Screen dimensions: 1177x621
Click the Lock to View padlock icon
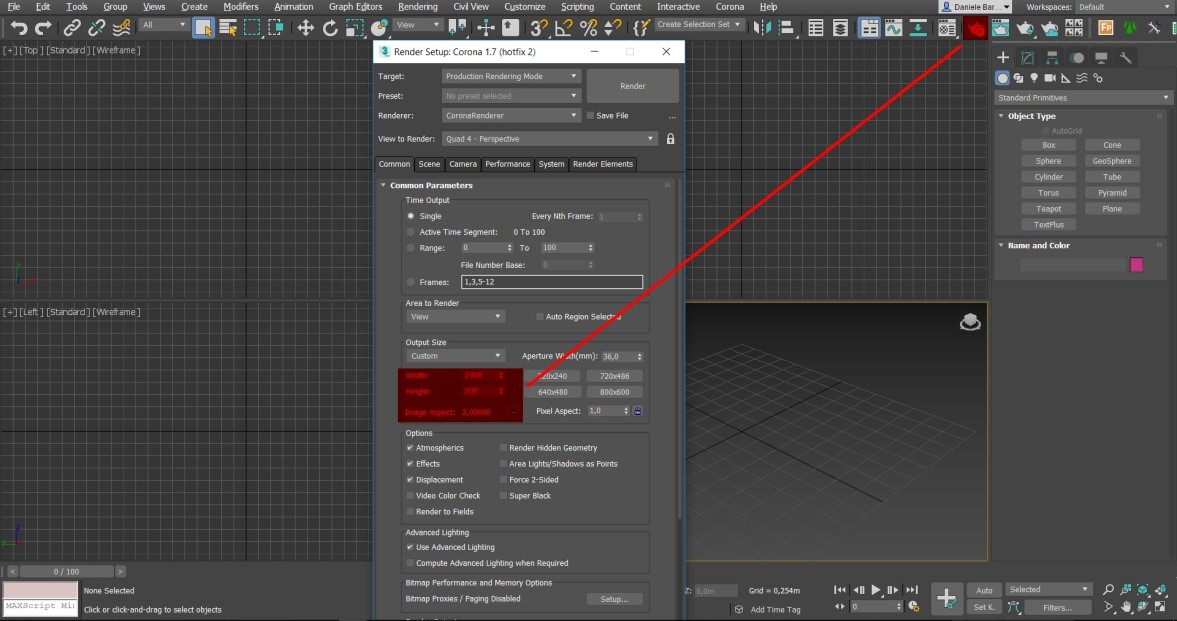coord(670,139)
